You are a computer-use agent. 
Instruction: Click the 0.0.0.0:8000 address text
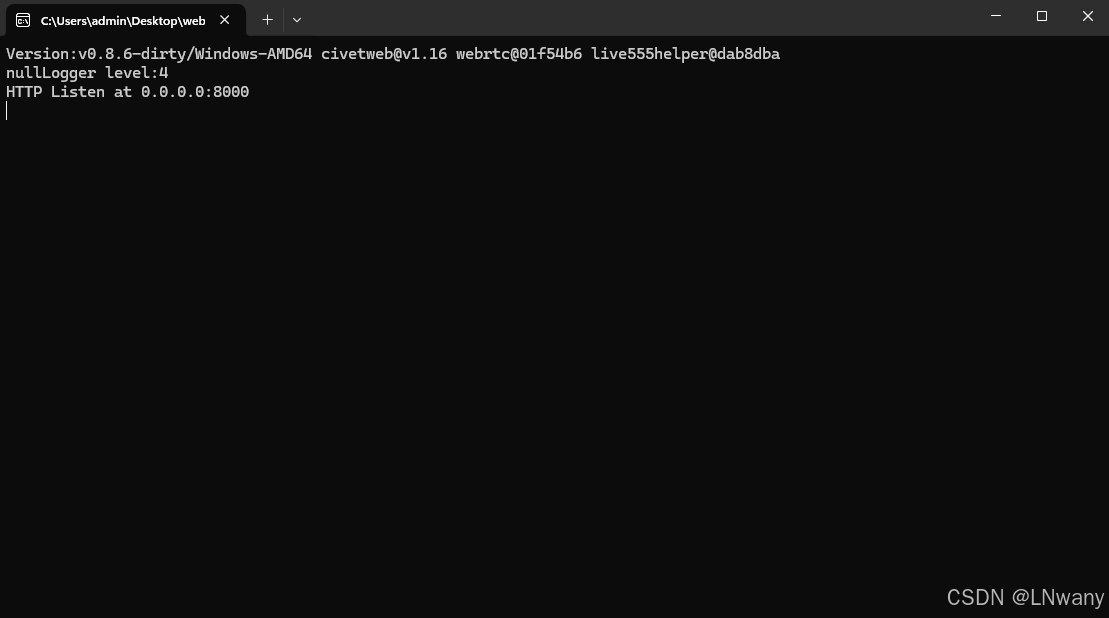coord(195,92)
